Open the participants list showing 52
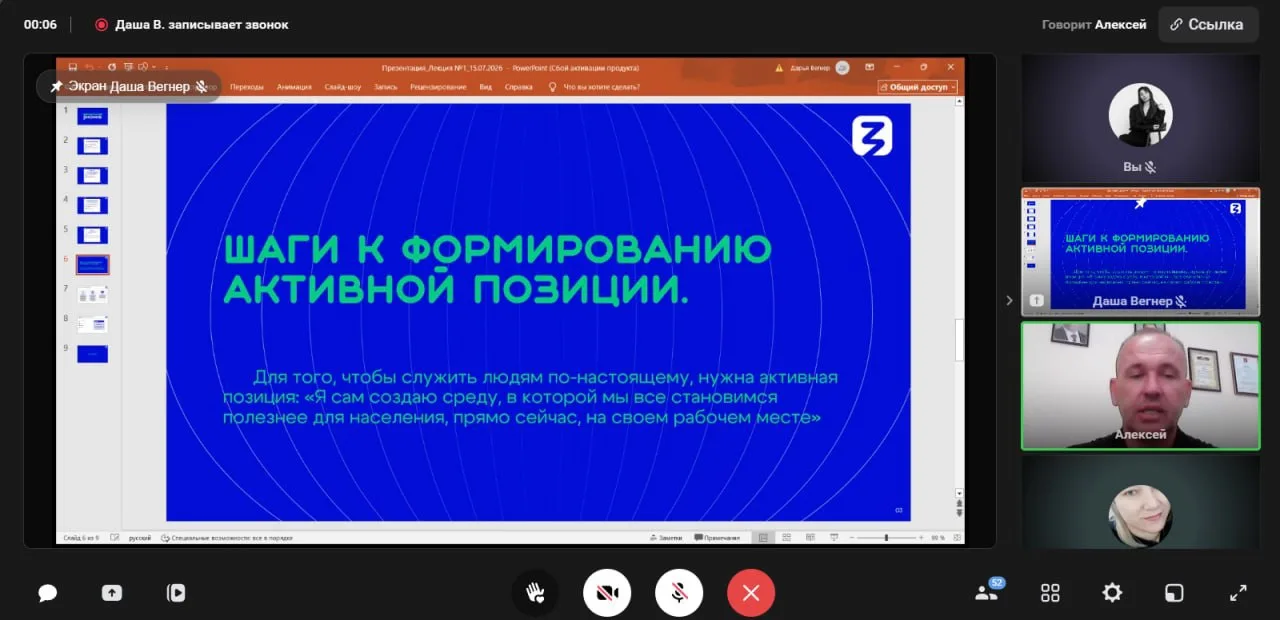 tap(988, 591)
